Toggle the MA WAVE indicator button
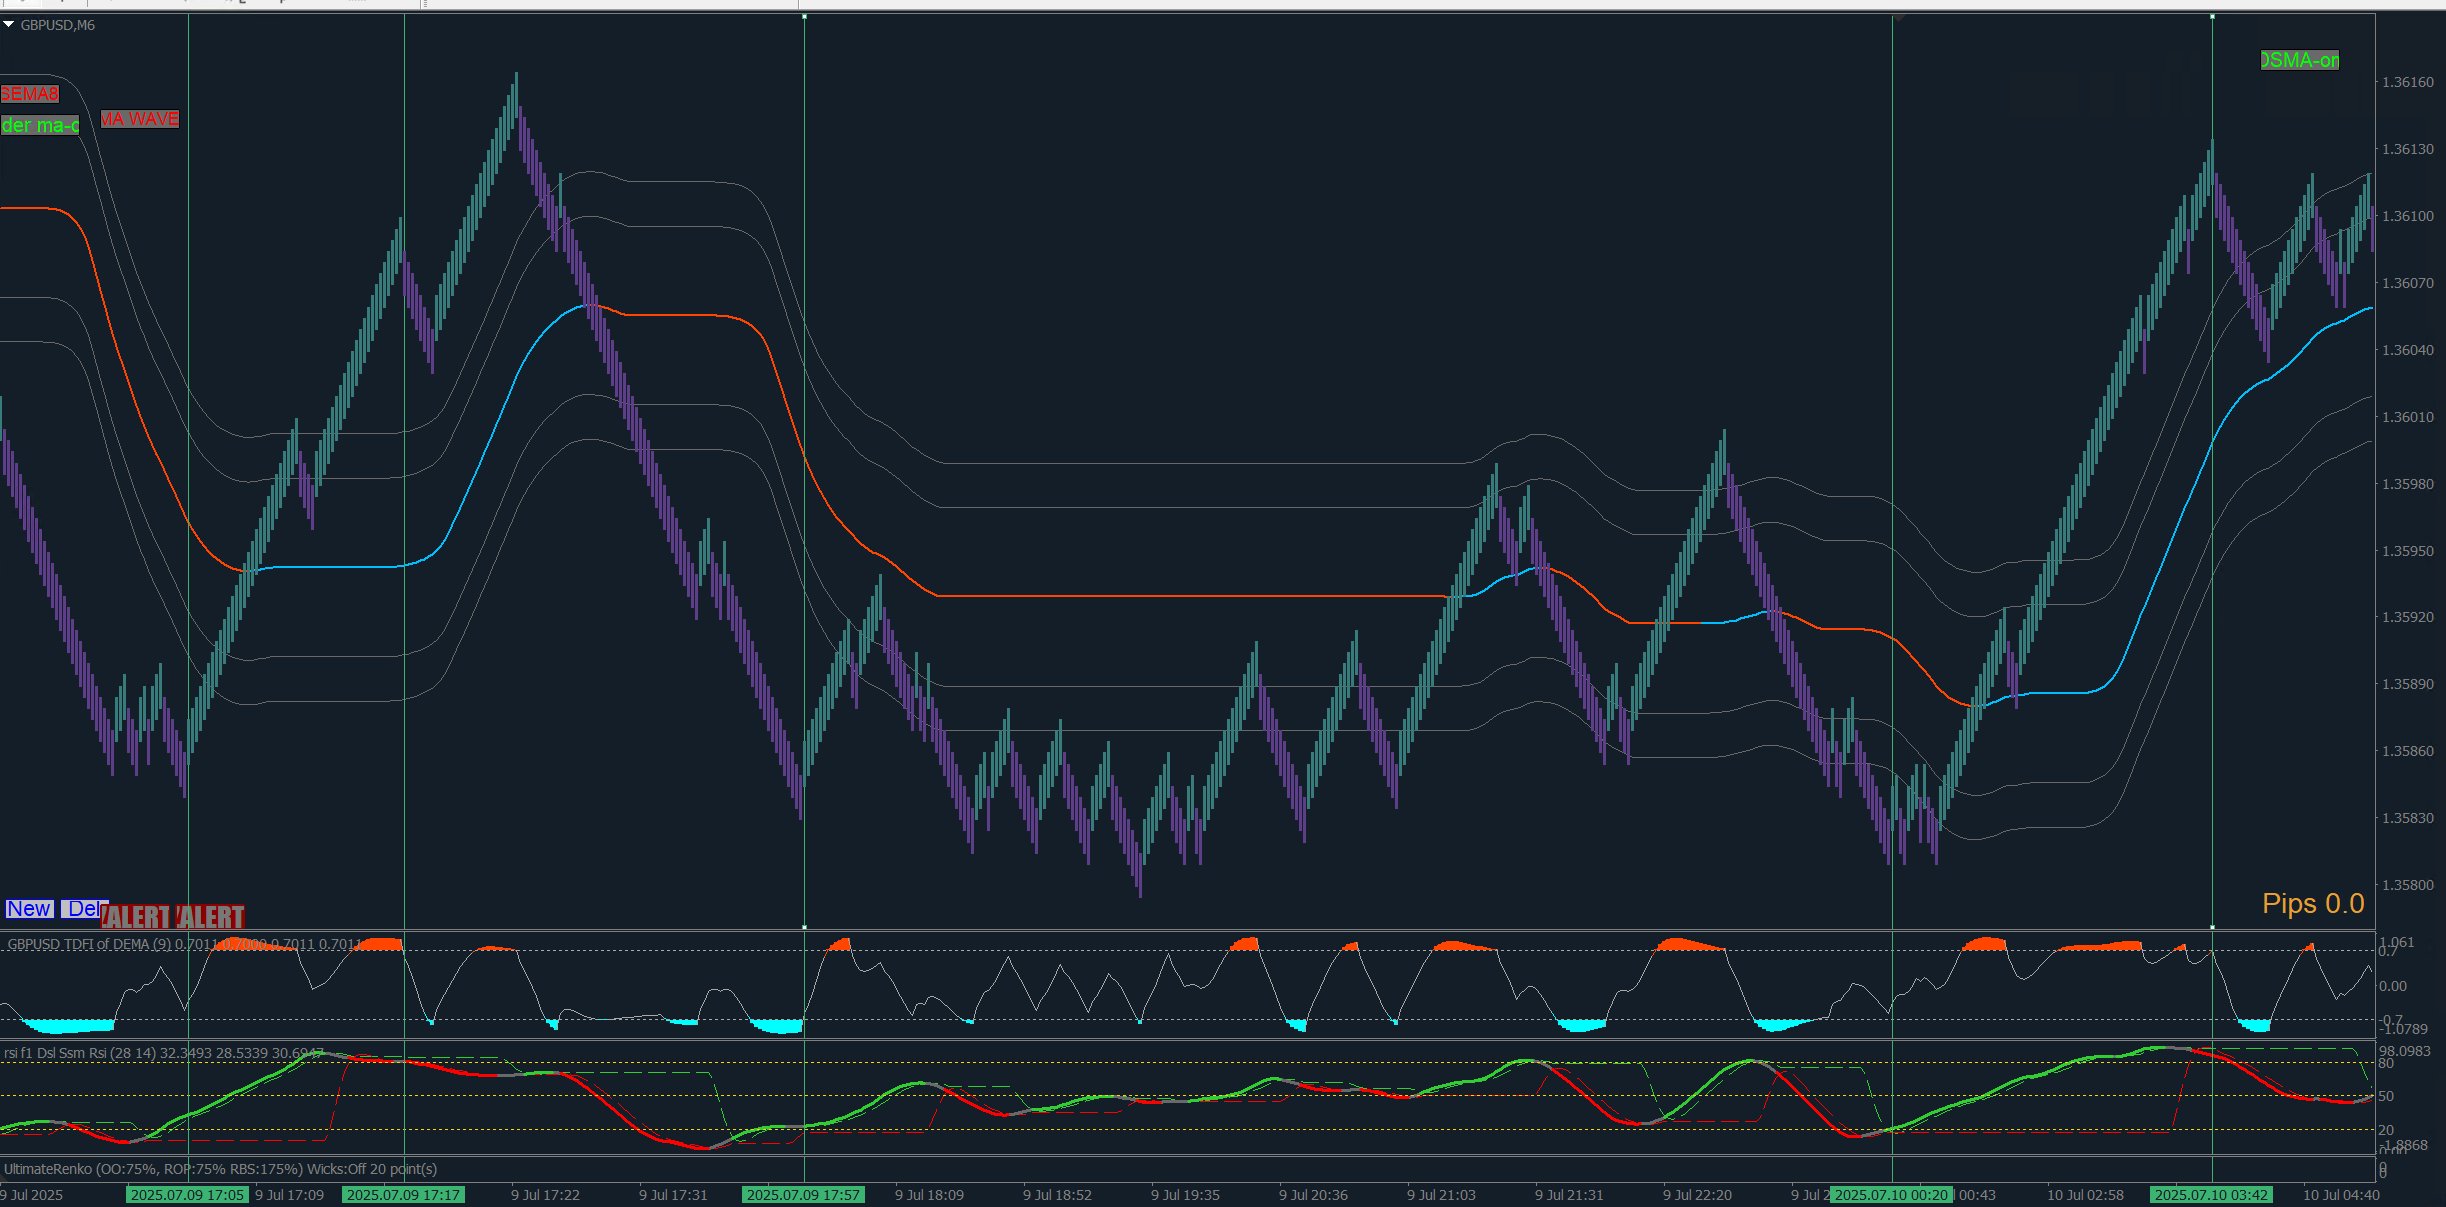2446x1207 pixels. tap(140, 119)
